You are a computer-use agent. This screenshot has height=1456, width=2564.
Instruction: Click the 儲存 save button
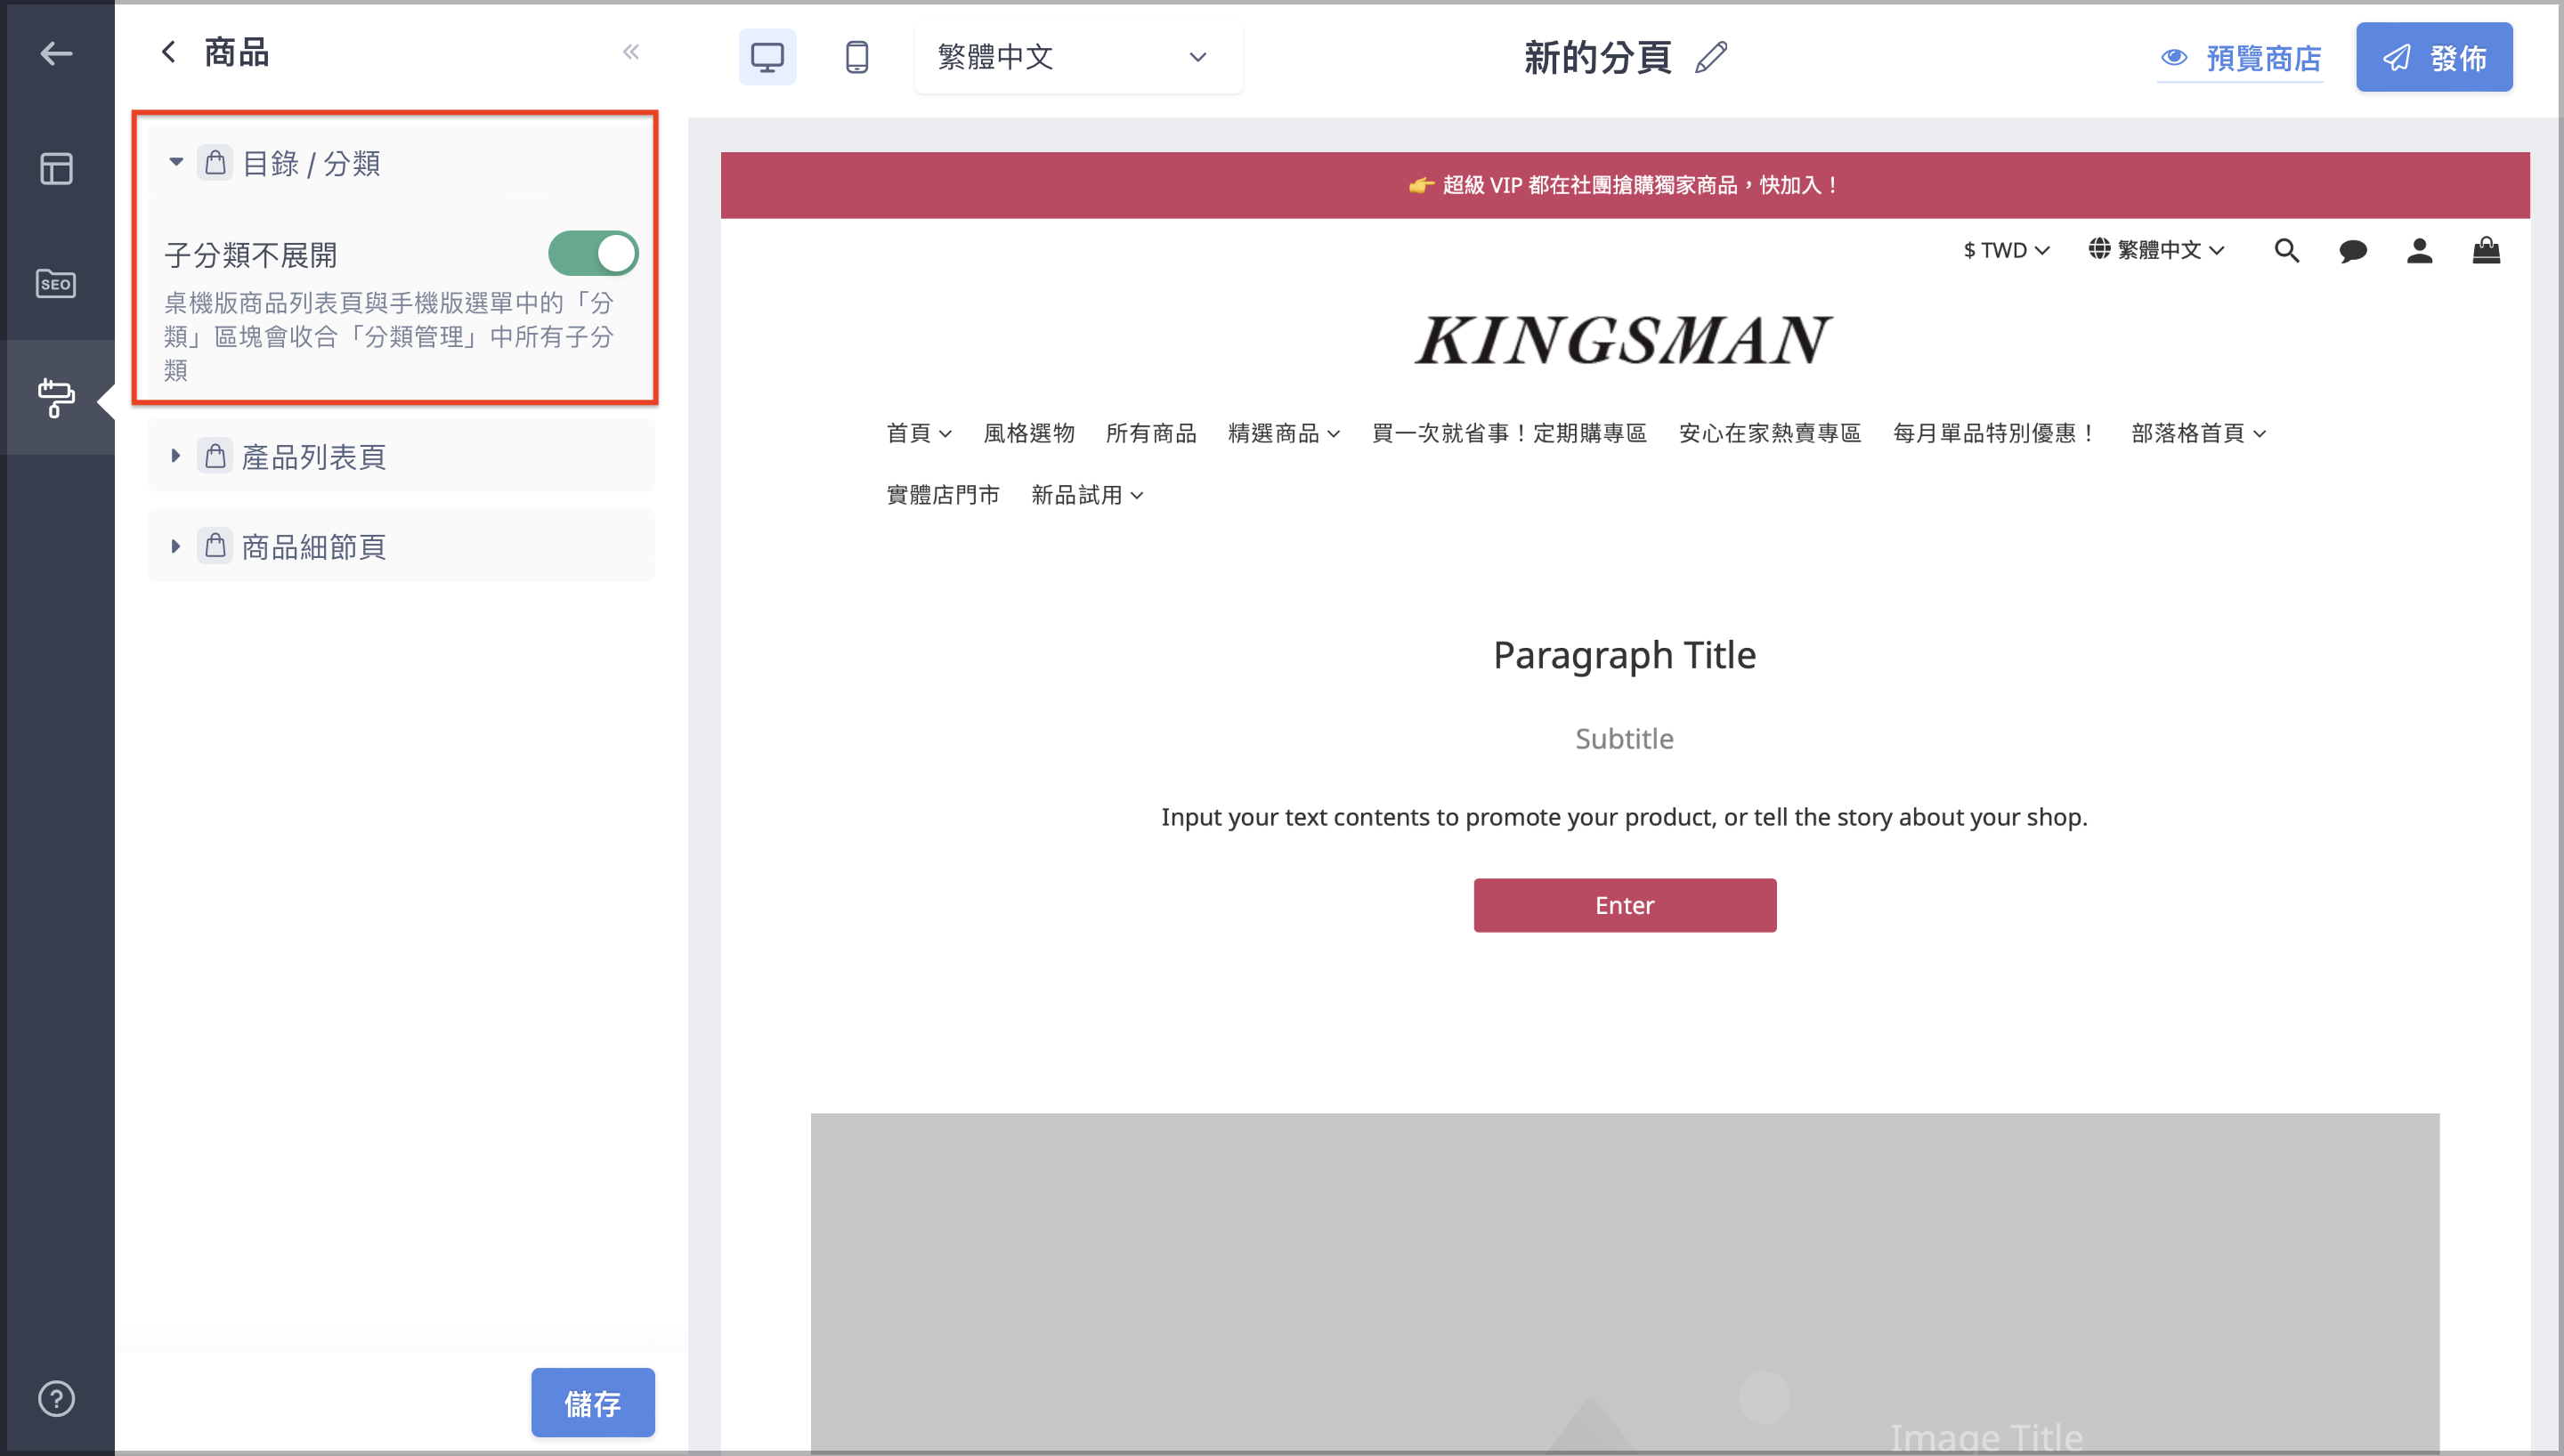[593, 1403]
